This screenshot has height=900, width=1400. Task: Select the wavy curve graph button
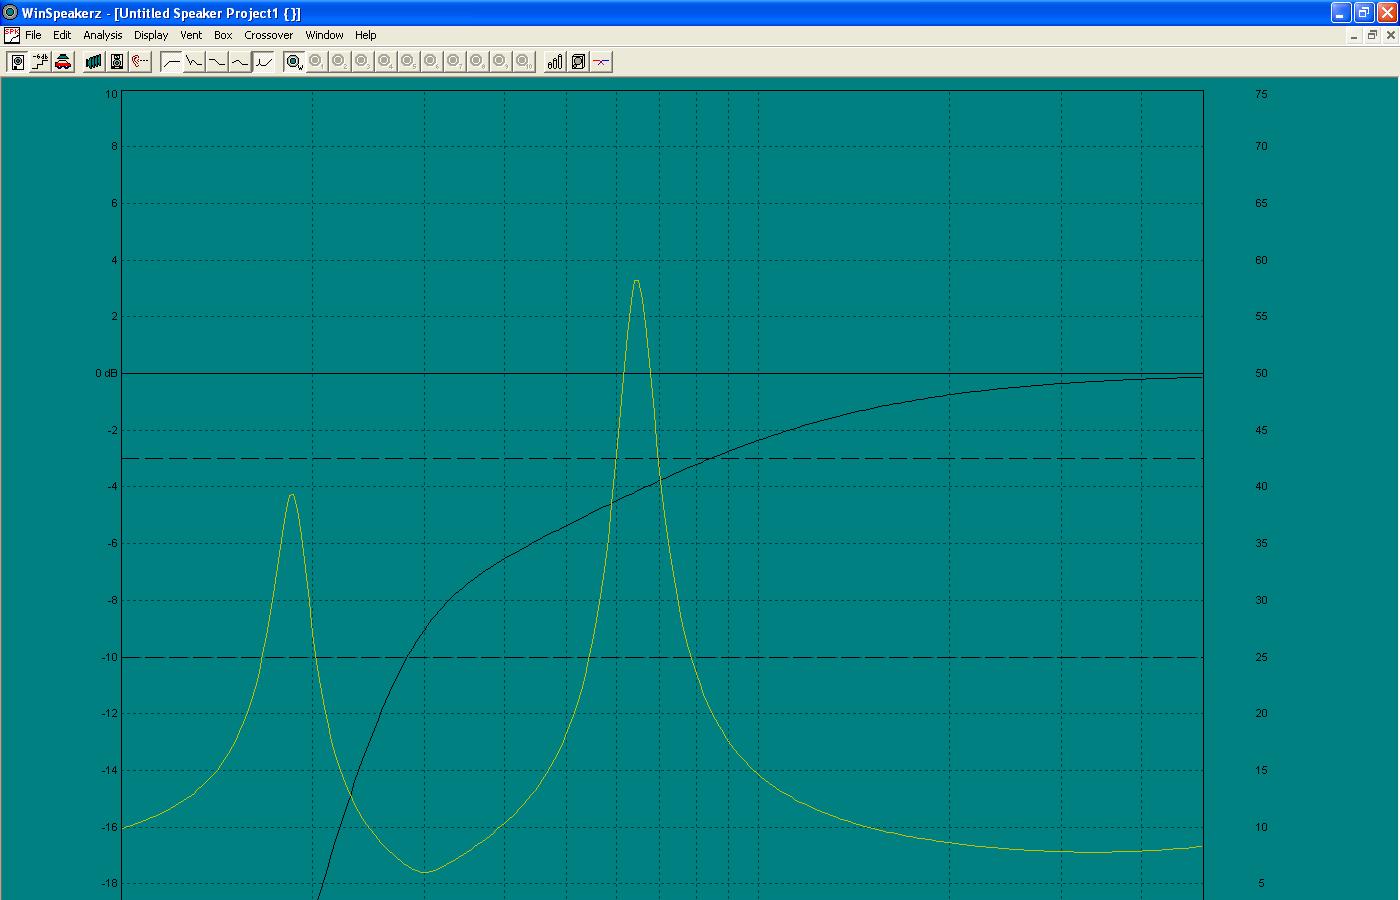coord(240,62)
